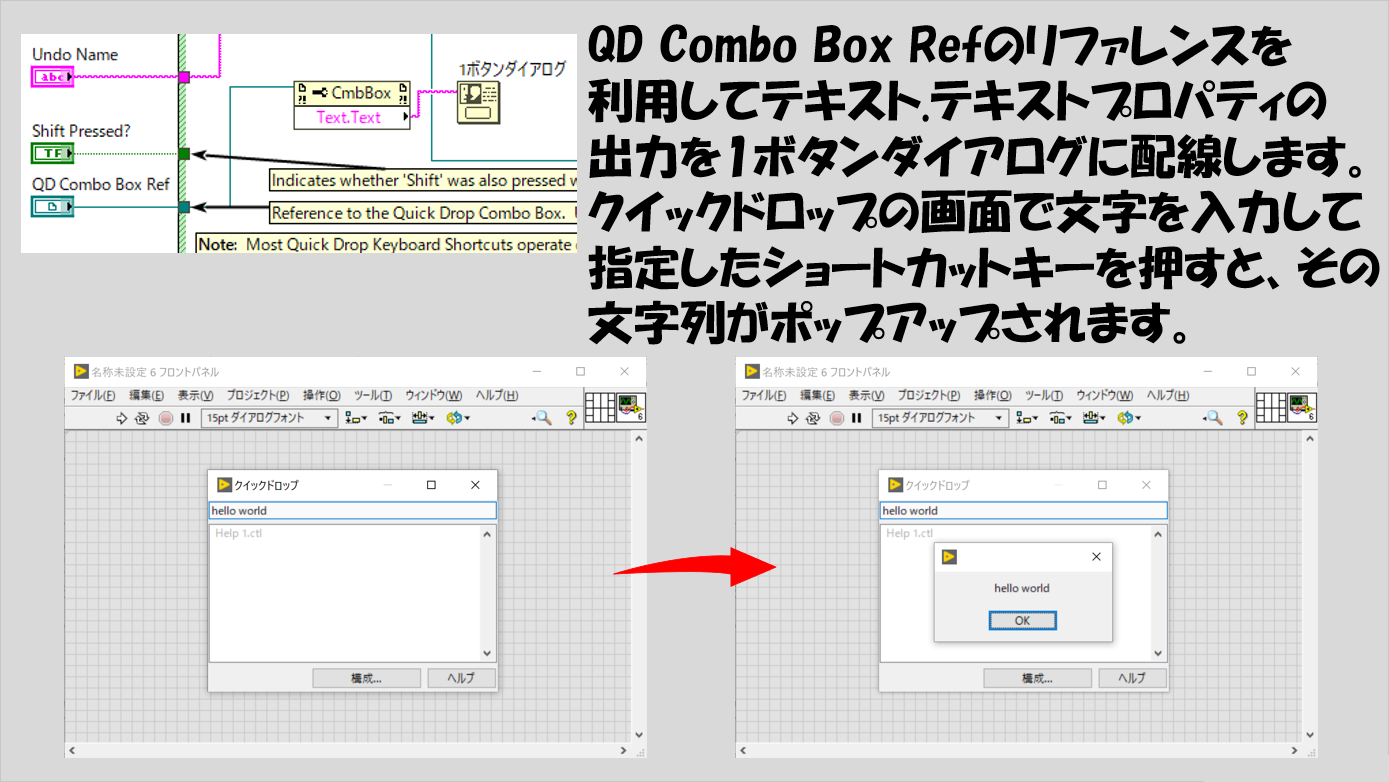Click VI icon thumbnail in window without OK popup
Viewport: 1389px width, 782px height.
coord(630,407)
